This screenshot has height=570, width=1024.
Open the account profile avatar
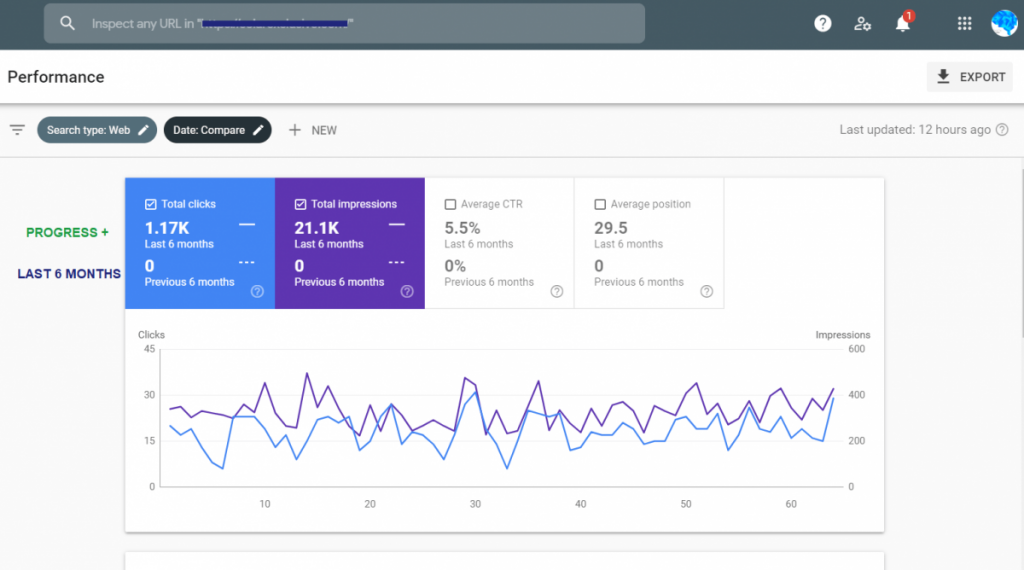1004,24
